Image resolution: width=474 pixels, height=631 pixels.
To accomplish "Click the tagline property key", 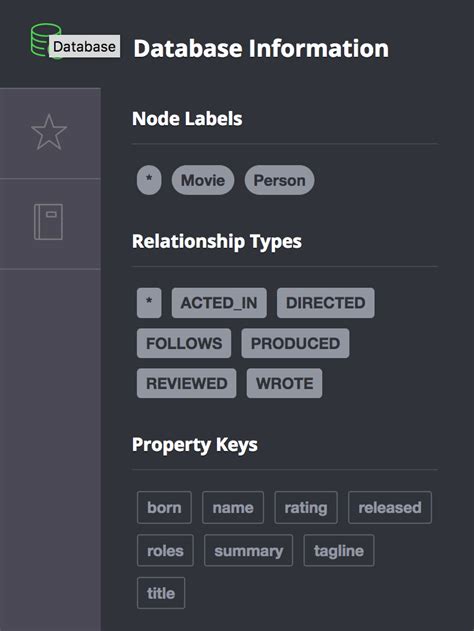I will [339, 551].
